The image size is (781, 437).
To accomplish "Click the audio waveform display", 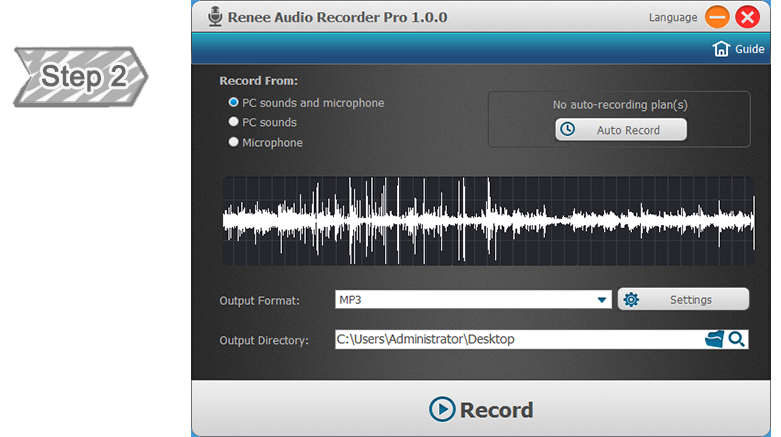I will click(x=488, y=221).
